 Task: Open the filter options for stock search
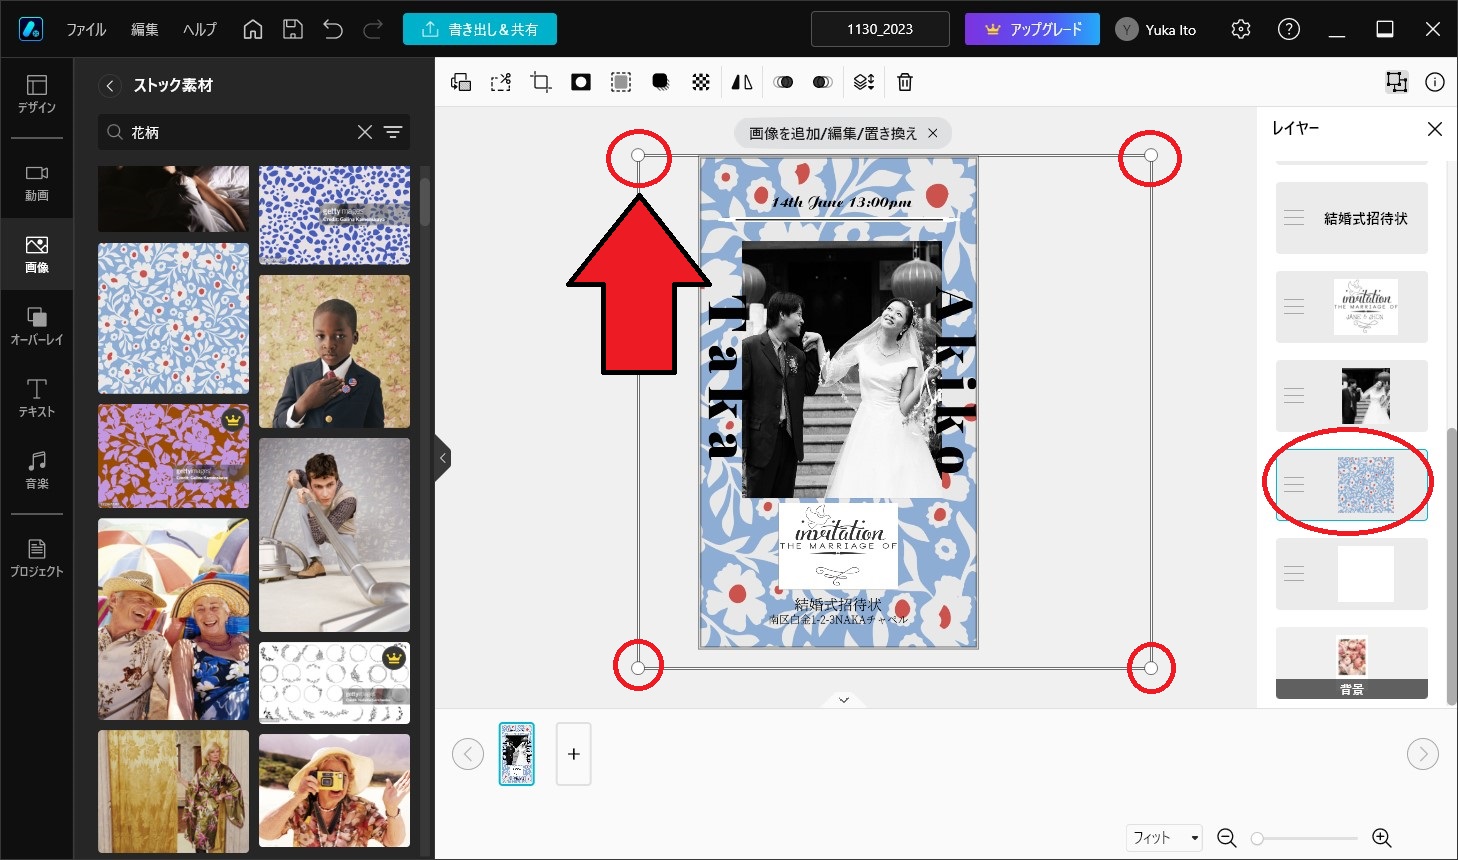point(394,132)
